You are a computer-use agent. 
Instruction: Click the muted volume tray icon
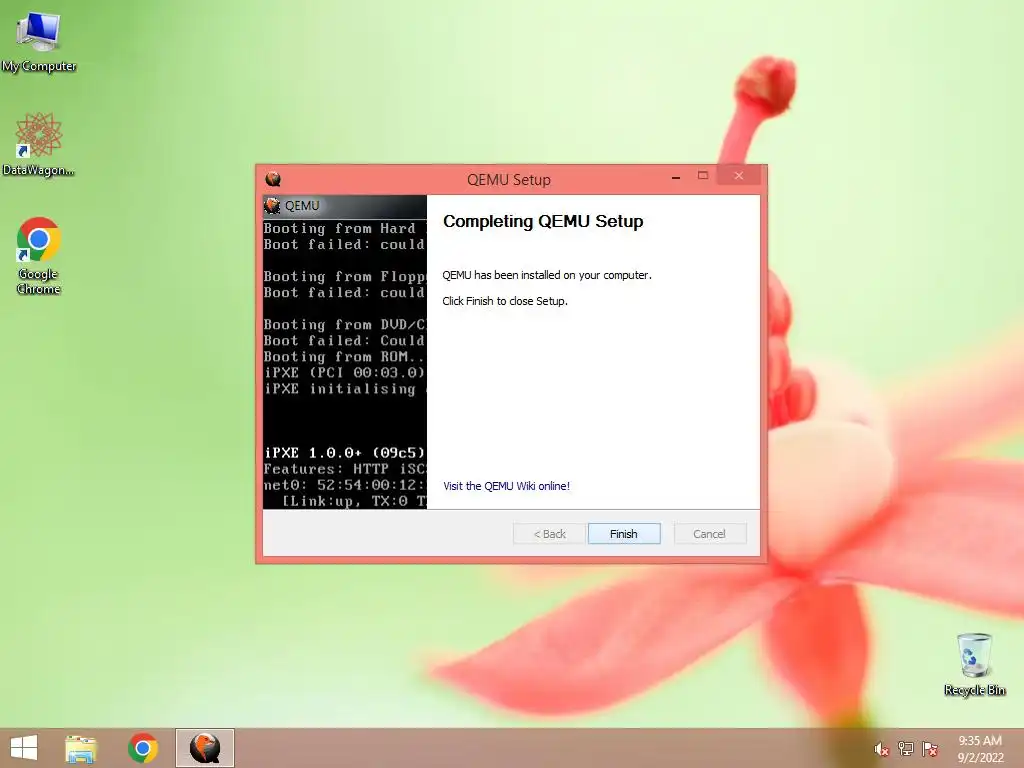[881, 749]
